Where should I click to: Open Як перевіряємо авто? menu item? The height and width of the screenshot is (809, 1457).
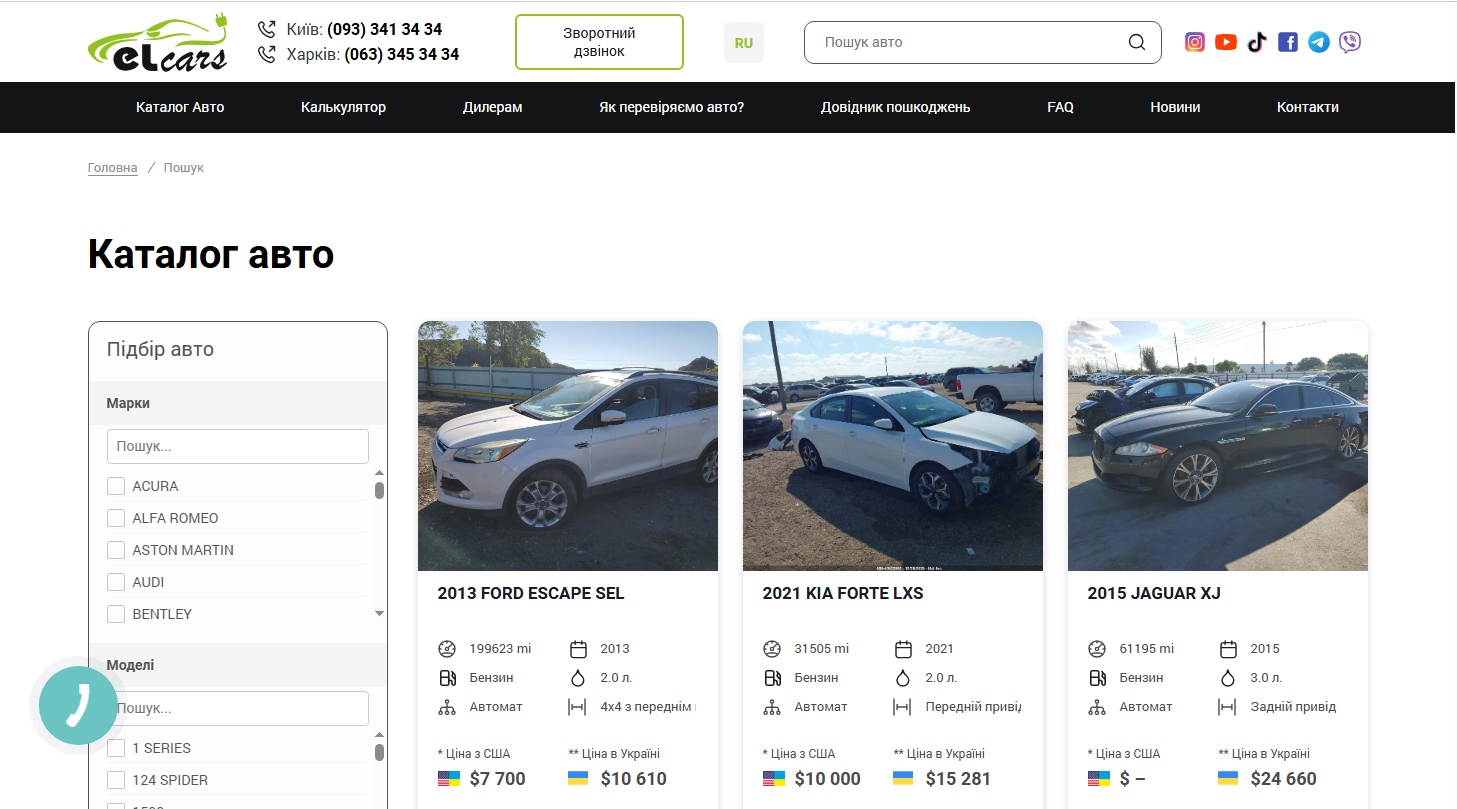671,107
